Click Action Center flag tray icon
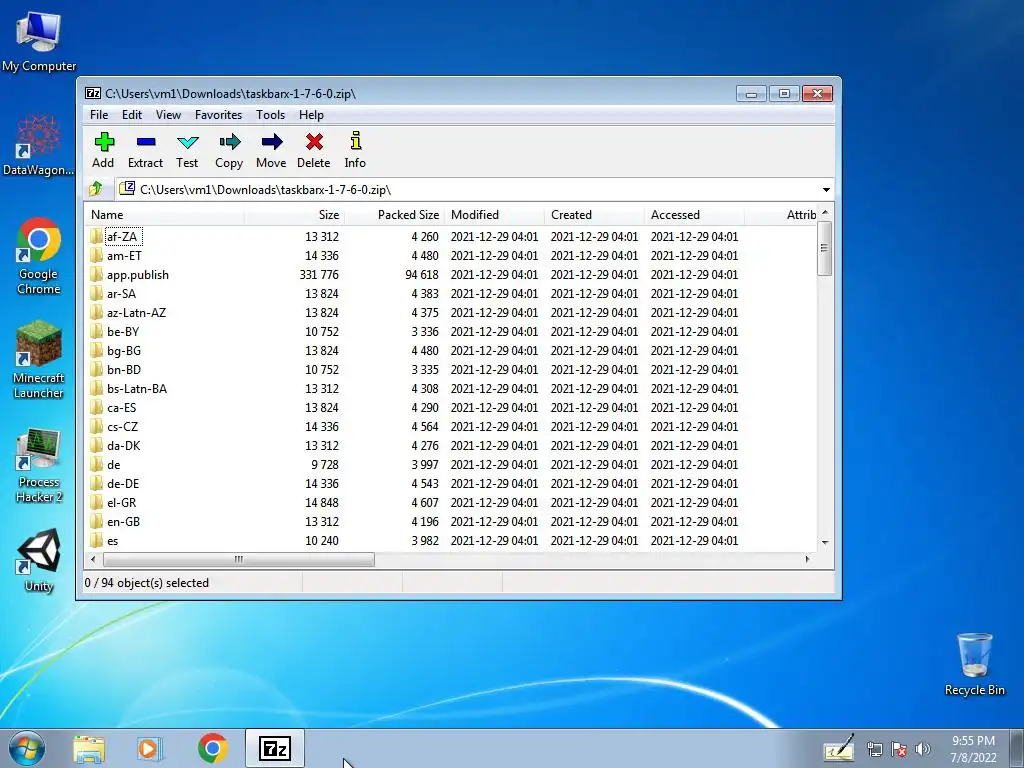Viewport: 1024px width, 768px height. [x=899, y=749]
